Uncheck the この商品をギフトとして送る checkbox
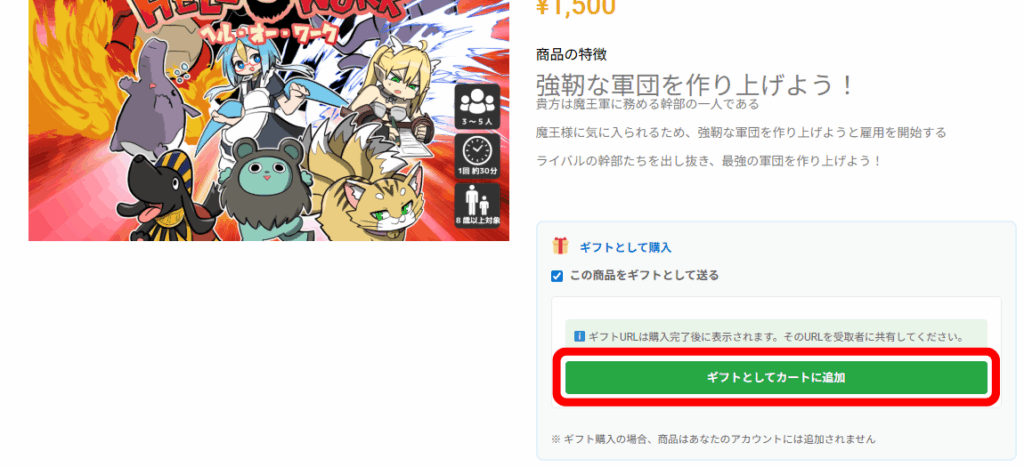The image size is (1024, 467). click(557, 276)
